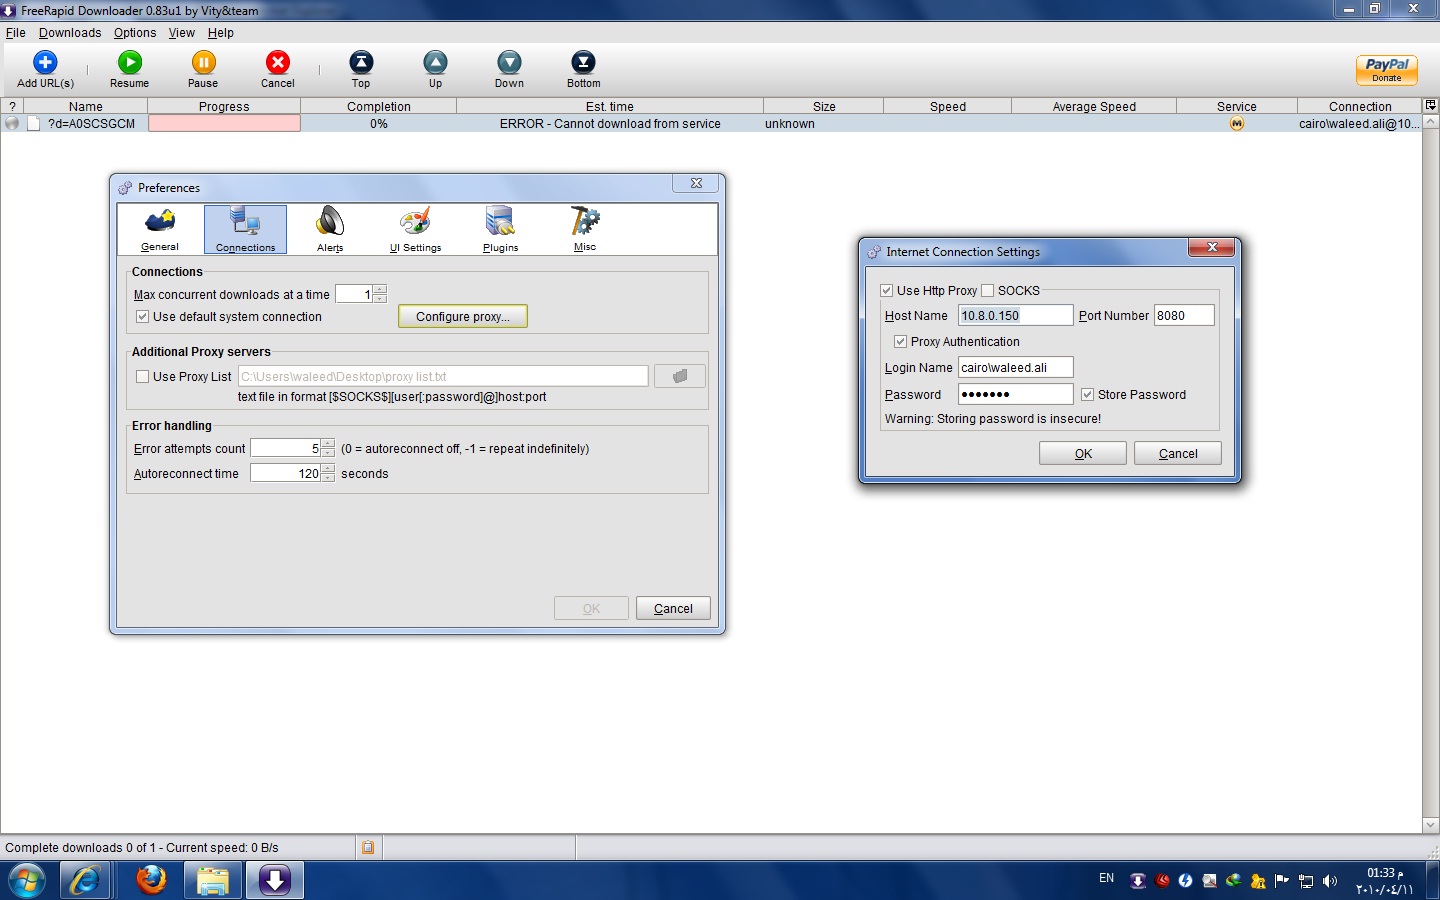
Task: Click the Host Name input field
Action: 1014,316
